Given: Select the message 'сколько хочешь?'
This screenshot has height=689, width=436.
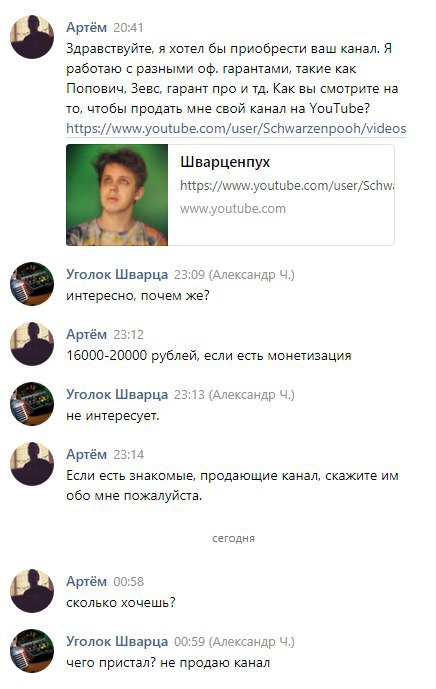Looking at the screenshot, I should 121,602.
